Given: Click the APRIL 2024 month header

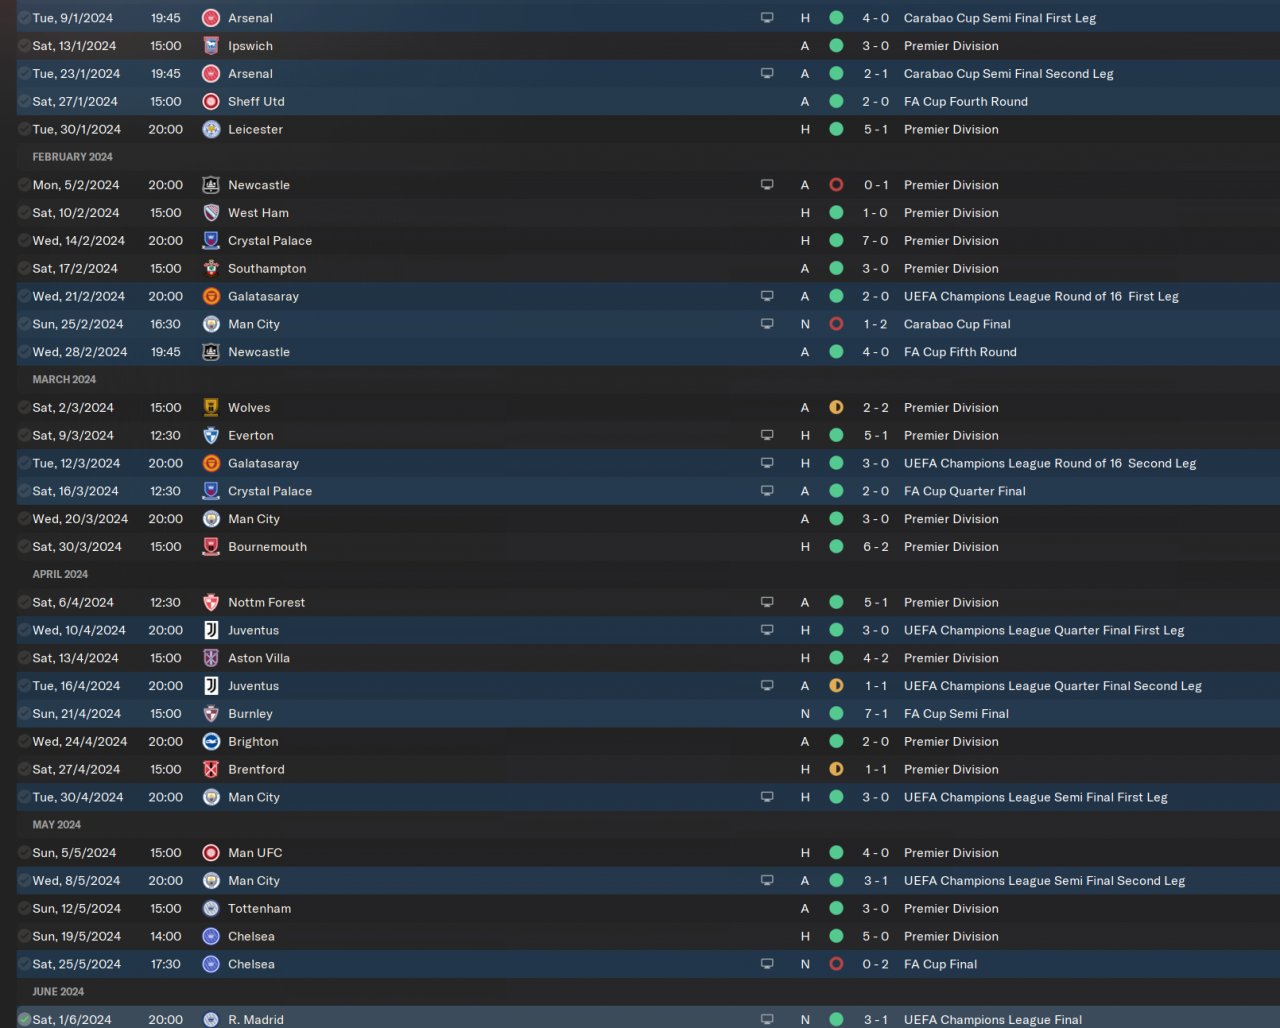Looking at the screenshot, I should click(x=60, y=575).
